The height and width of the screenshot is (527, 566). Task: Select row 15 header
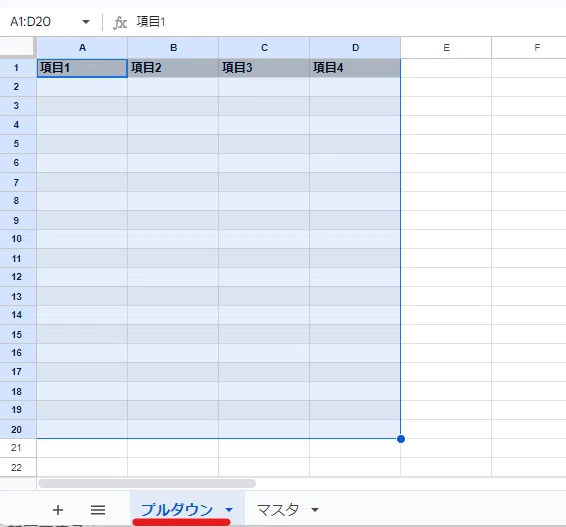pos(18,334)
